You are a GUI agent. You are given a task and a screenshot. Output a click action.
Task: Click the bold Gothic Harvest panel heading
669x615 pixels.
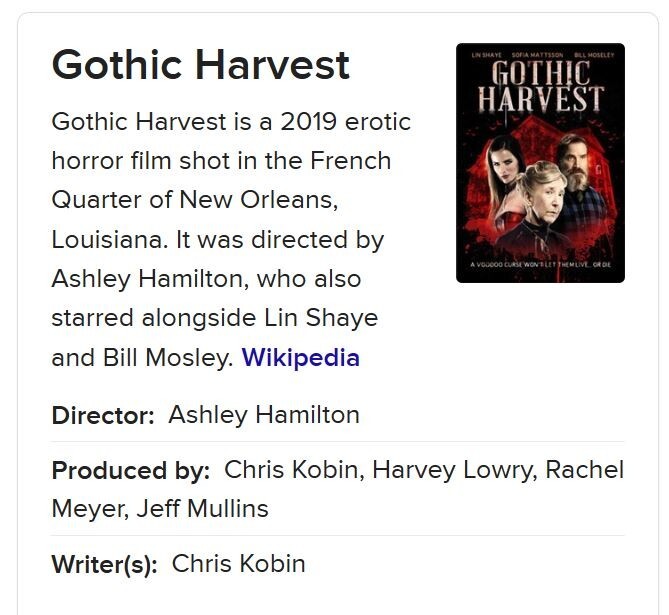(201, 65)
